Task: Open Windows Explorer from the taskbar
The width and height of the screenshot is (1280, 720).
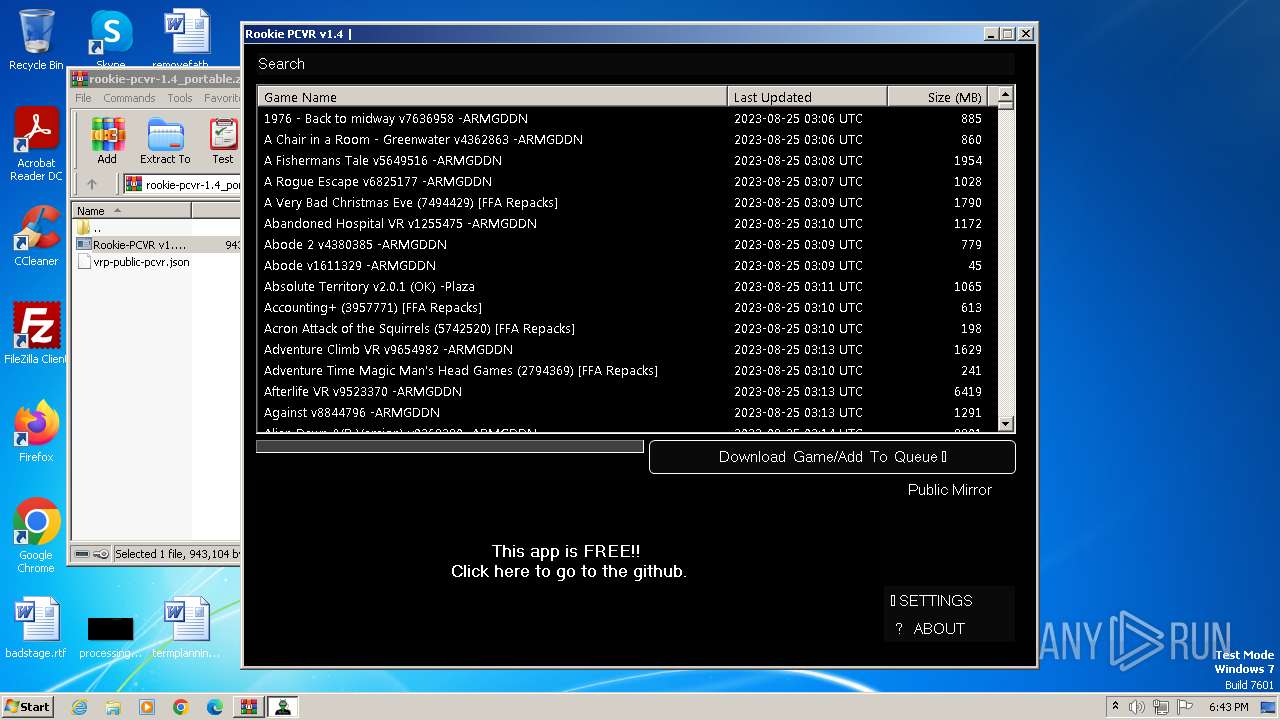Action: point(113,707)
